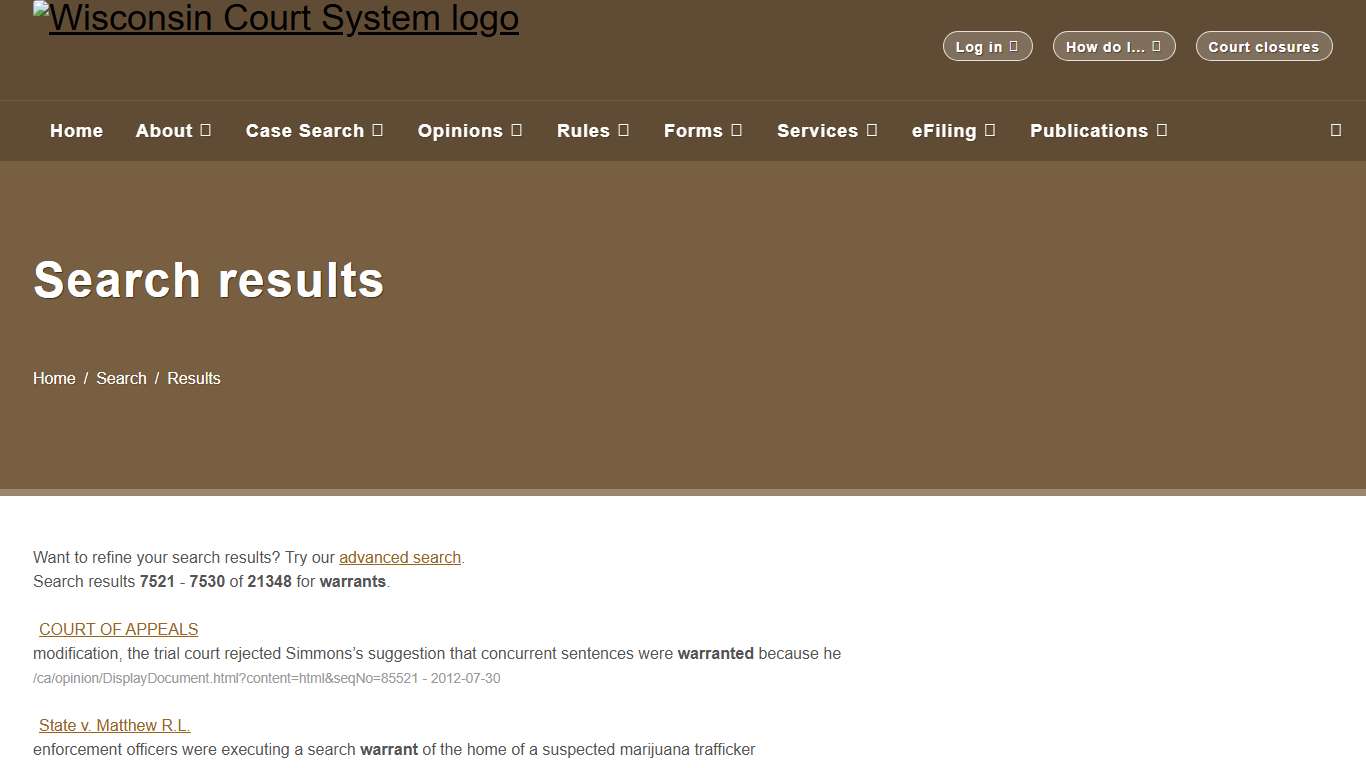Open the Opinions dropdown menu
This screenshot has width=1366, height=768.
point(470,131)
